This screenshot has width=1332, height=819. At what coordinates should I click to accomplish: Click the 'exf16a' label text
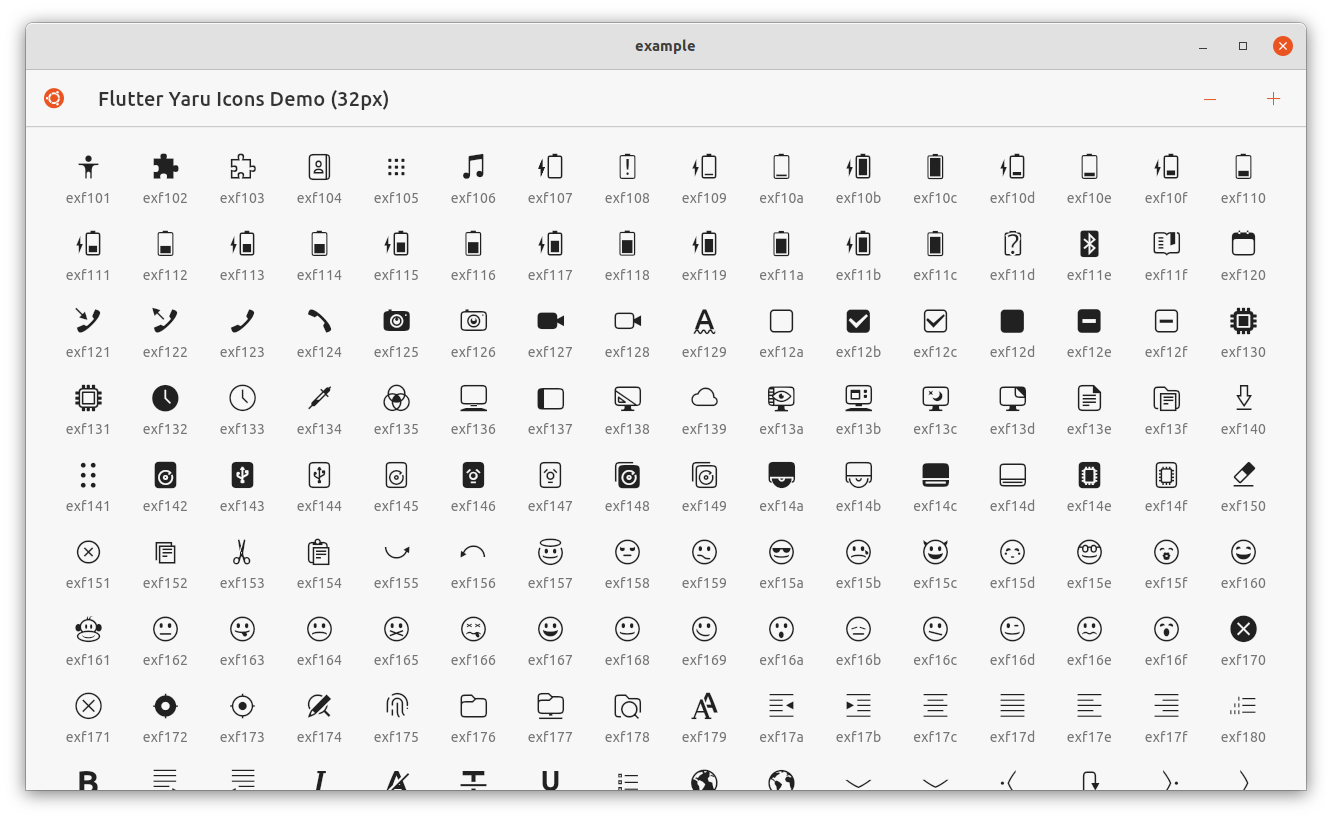pos(781,660)
